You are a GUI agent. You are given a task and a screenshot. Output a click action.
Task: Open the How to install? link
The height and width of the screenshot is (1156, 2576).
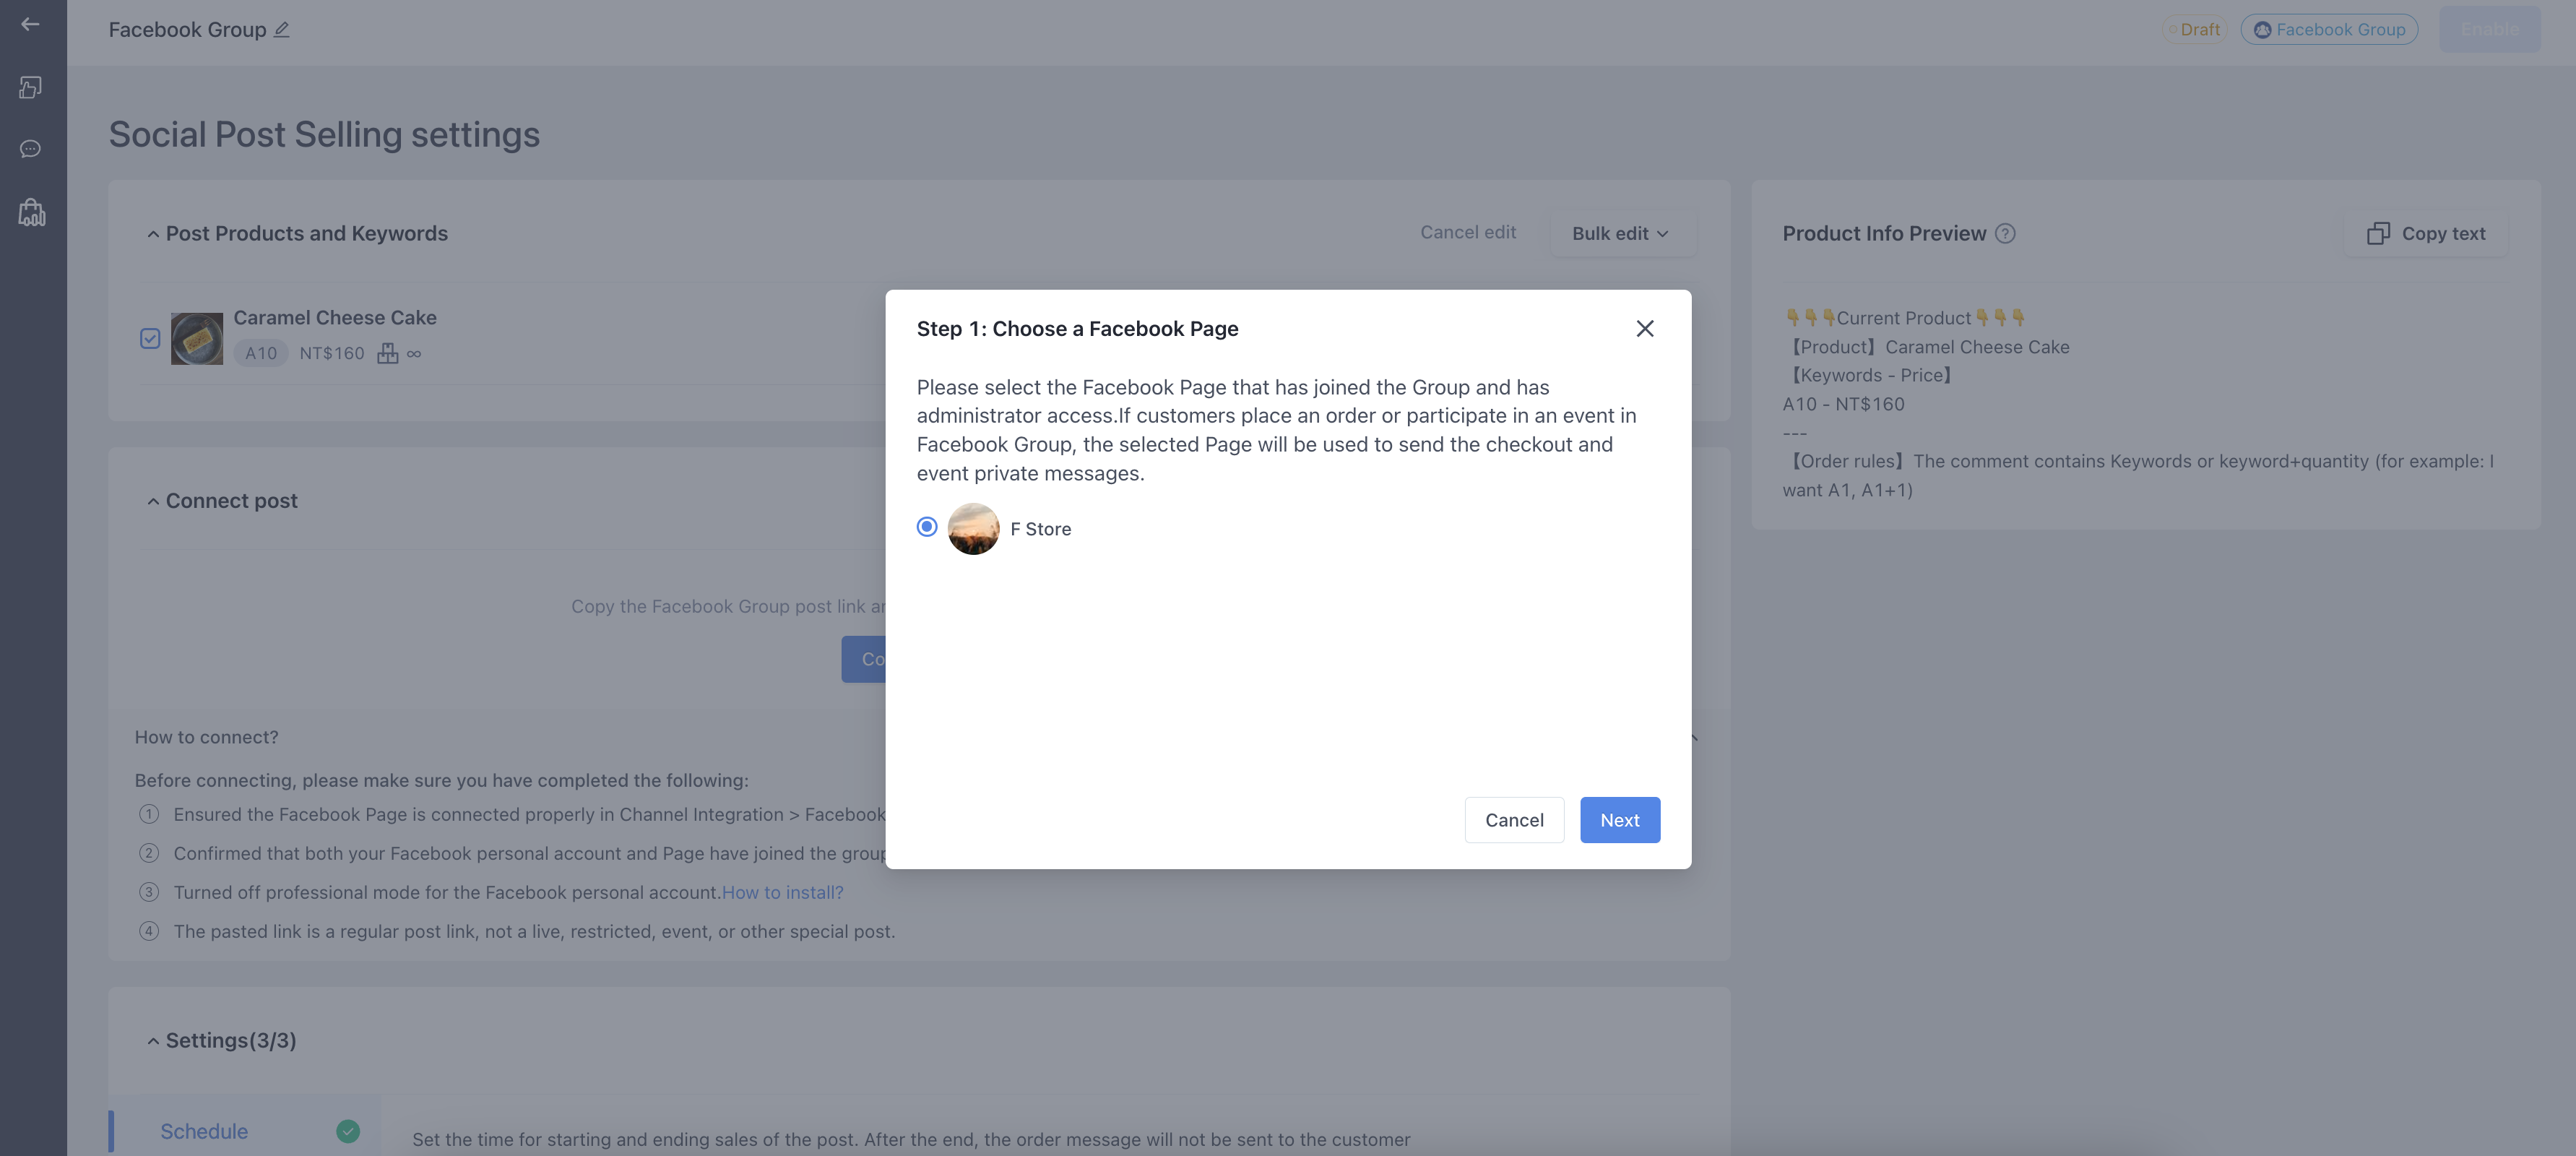(x=782, y=893)
